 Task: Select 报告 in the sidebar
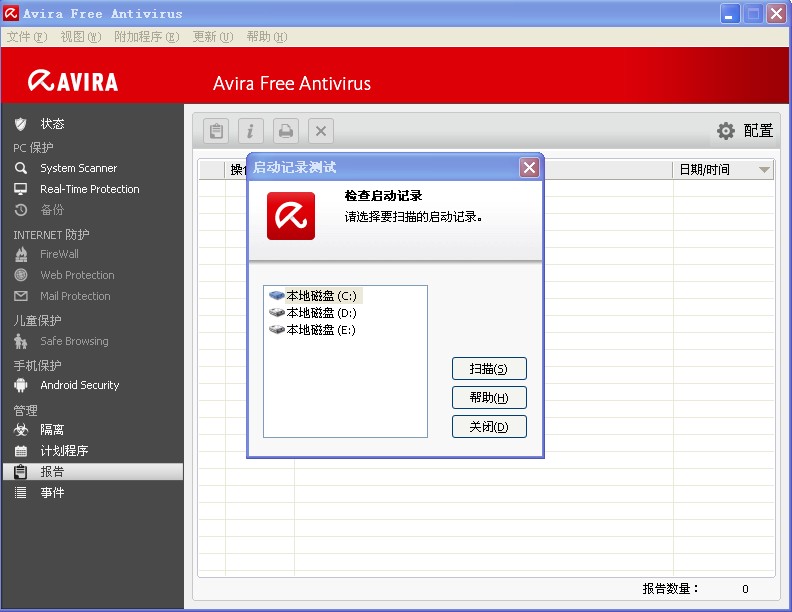[x=92, y=472]
